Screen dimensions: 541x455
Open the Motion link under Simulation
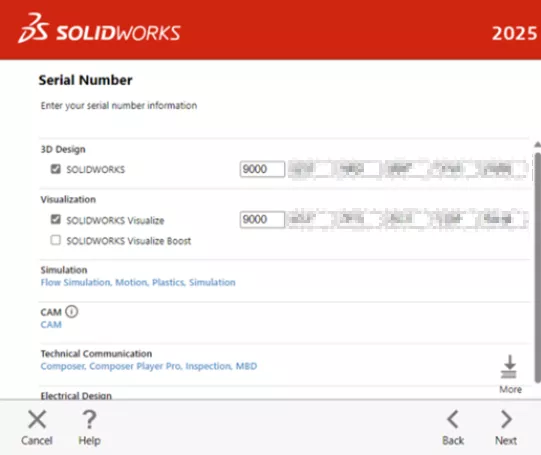click(131, 283)
